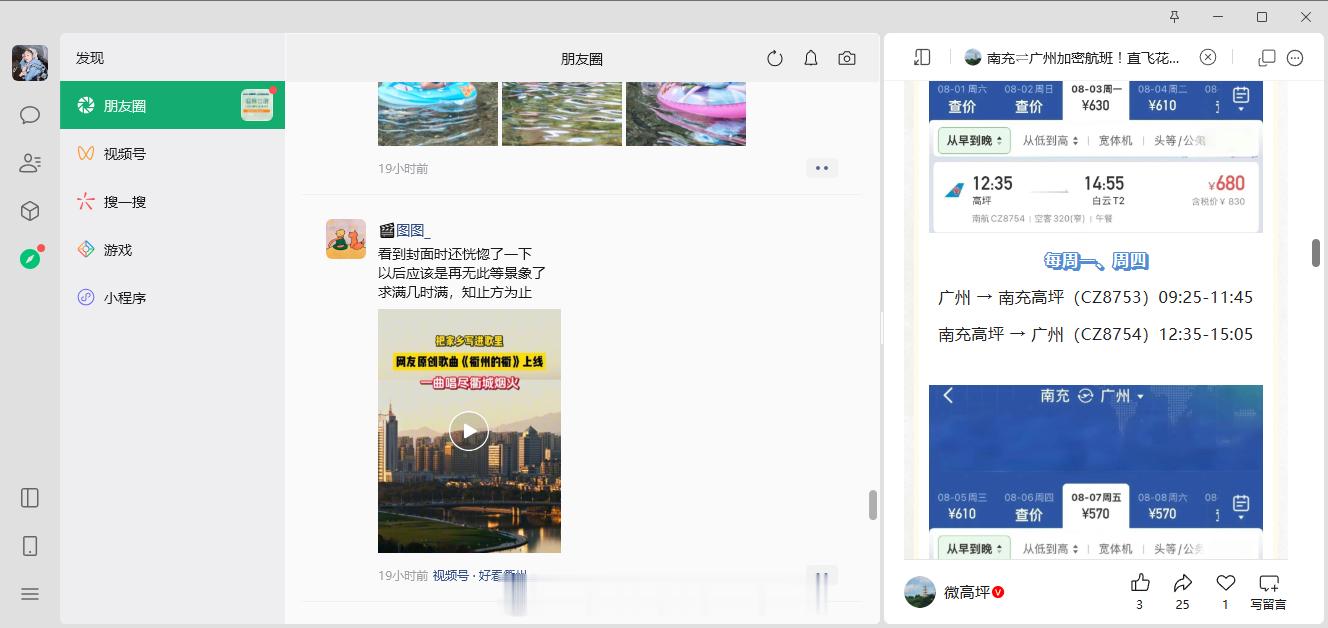
Task: Click the 08-03 ¥630 date cell in article image
Action: pos(1096,98)
